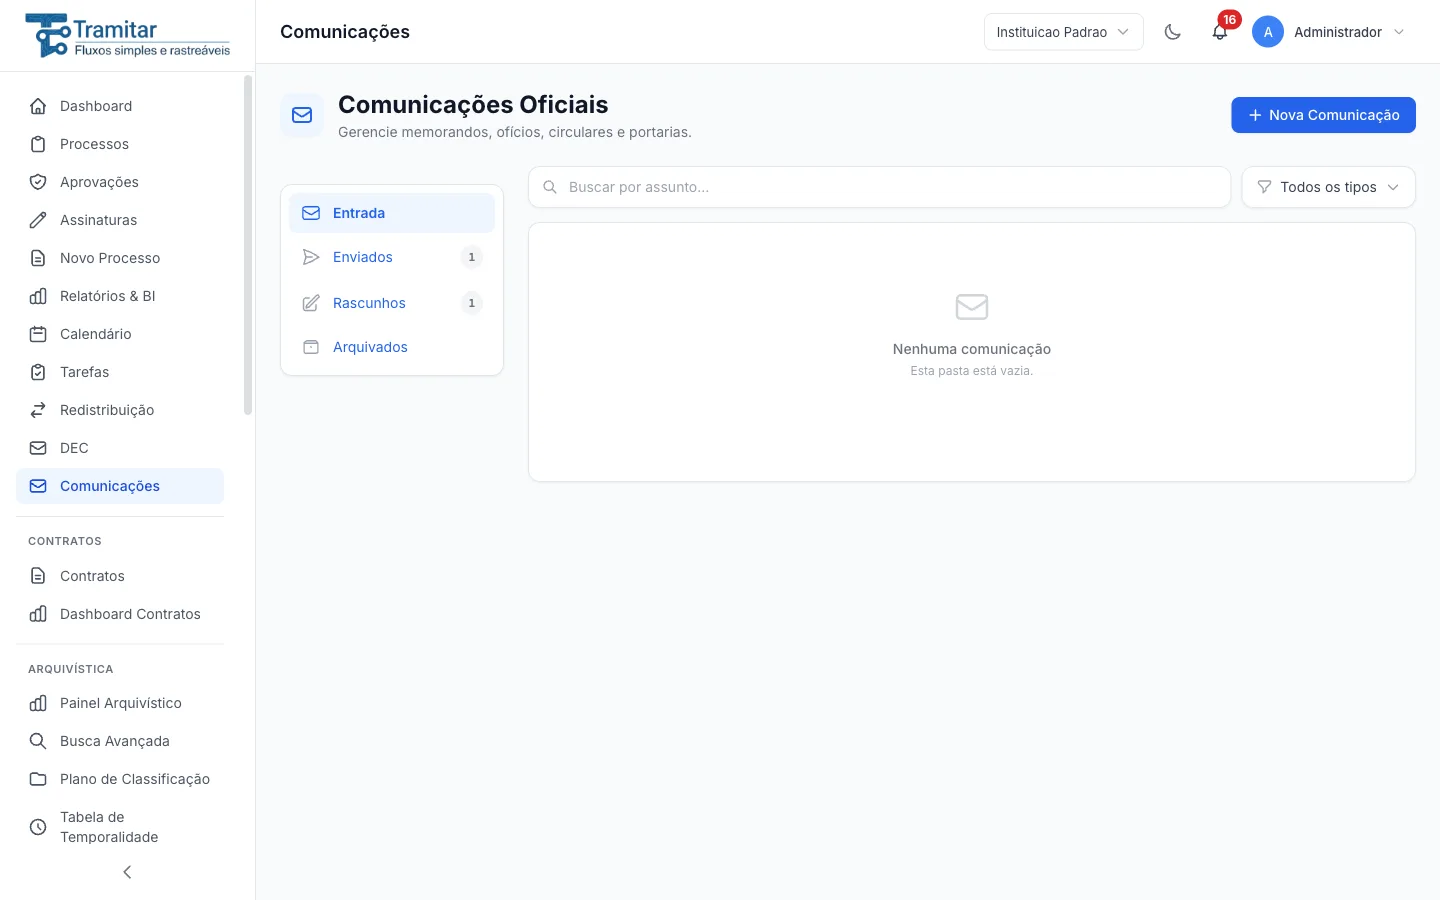1440x900 pixels.
Task: Open Tabela de Temporalidade link
Action: point(120,827)
